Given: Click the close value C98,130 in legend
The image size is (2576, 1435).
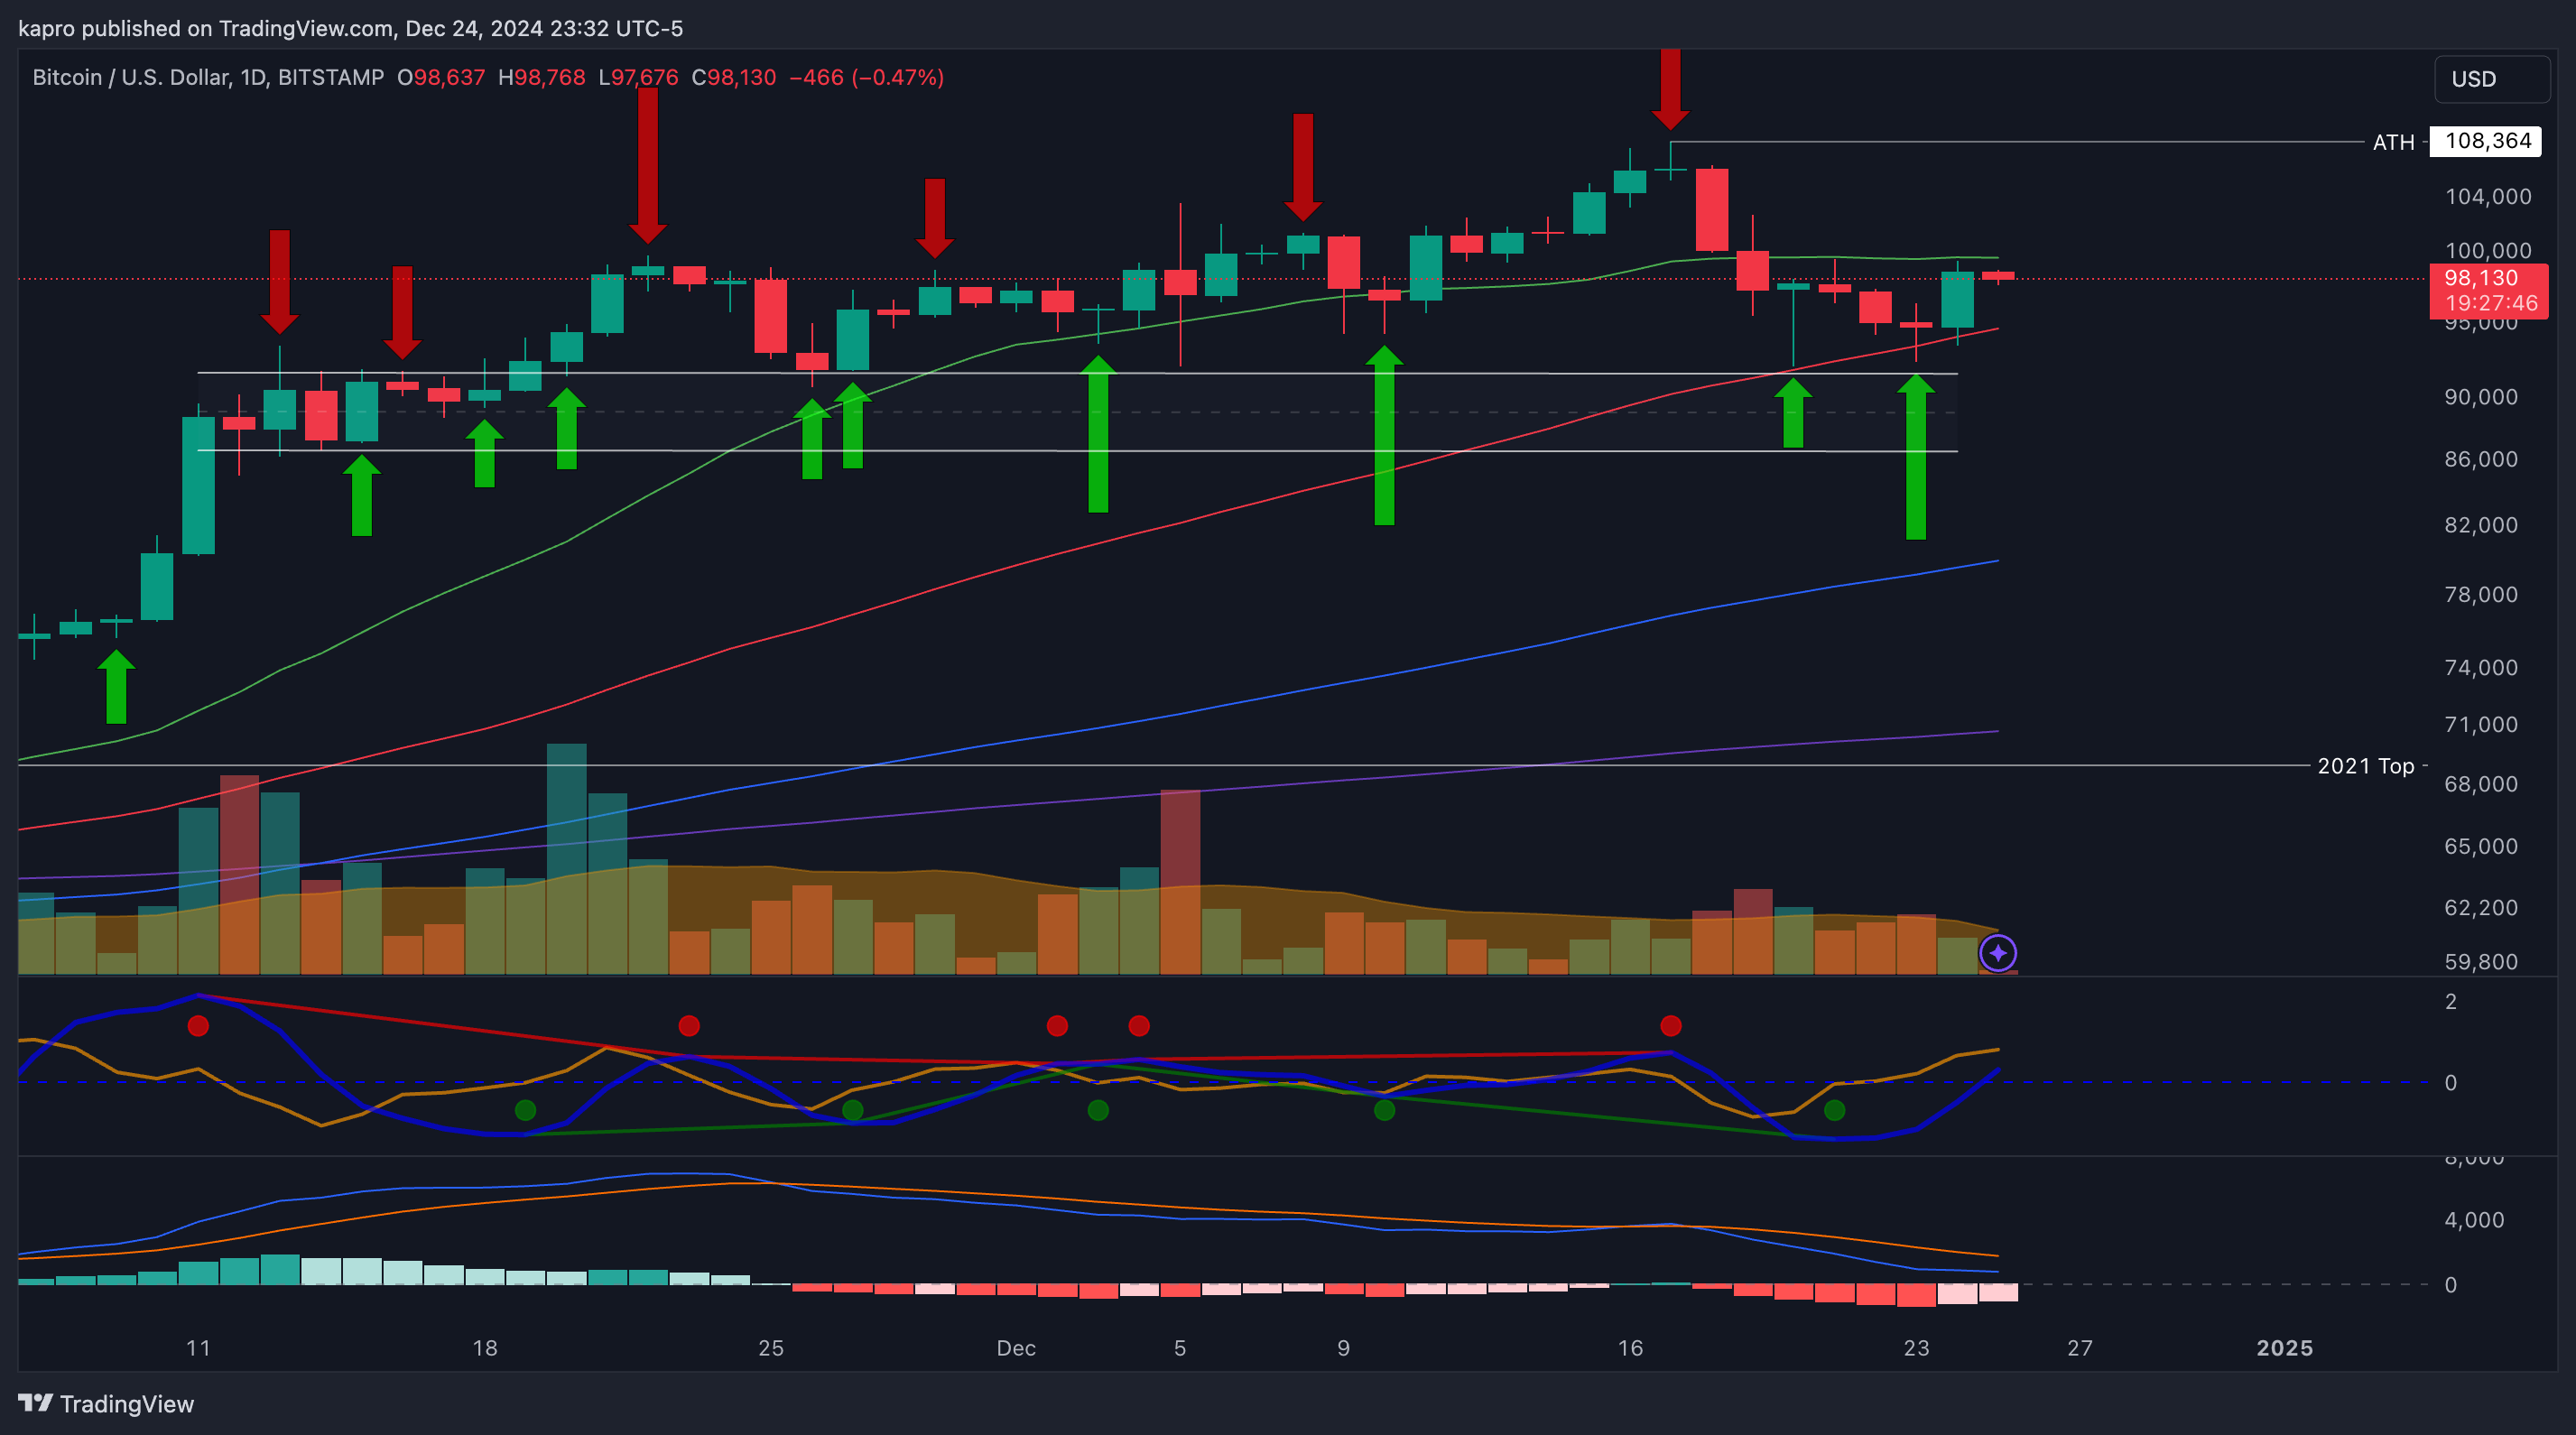Looking at the screenshot, I should click(733, 77).
